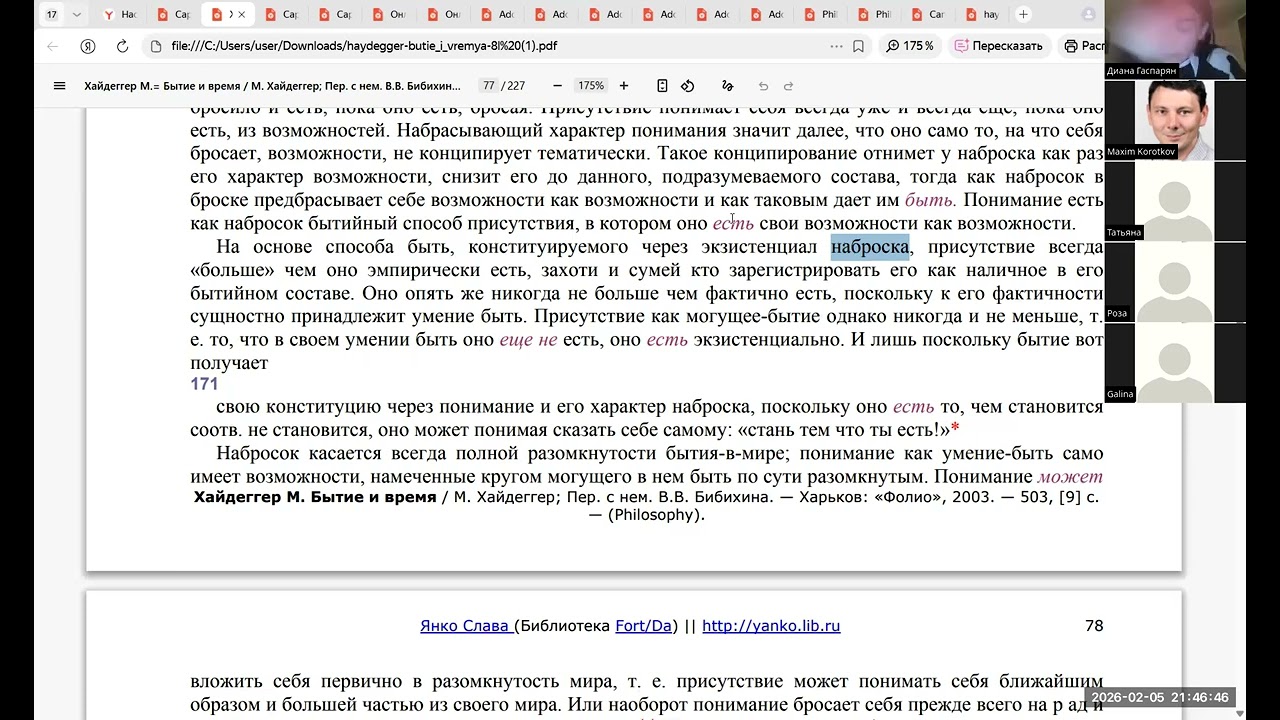Select the draw annotation tool
The width and height of the screenshot is (1280, 720).
pos(727,86)
